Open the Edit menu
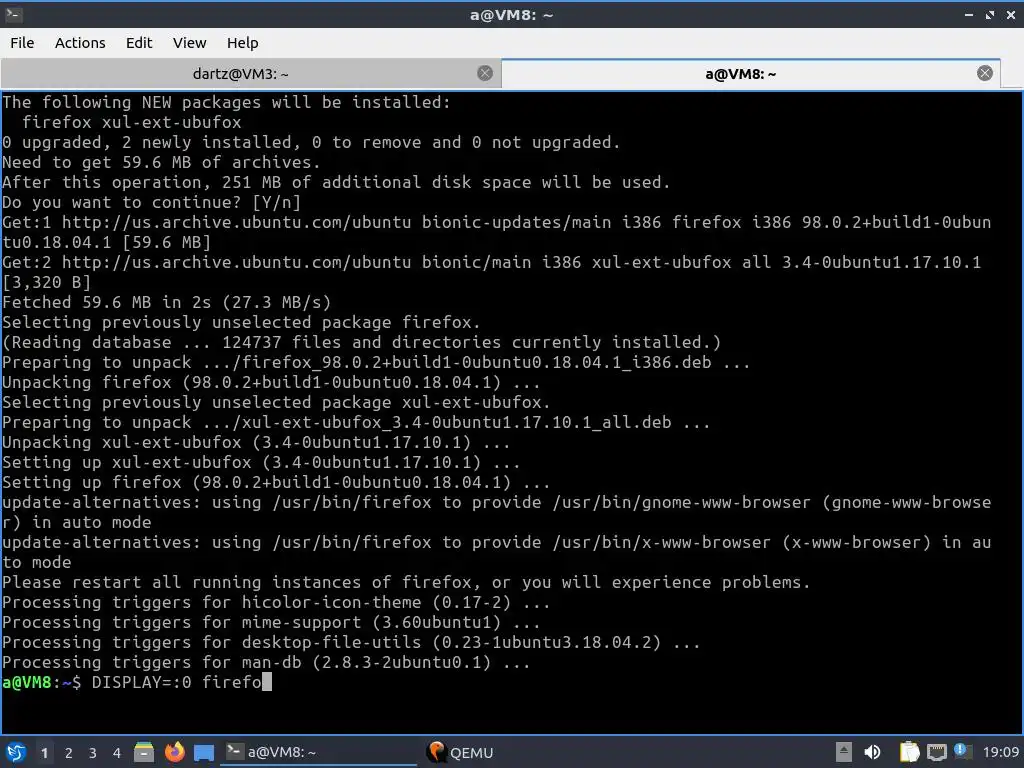This screenshot has width=1024, height=768. [138, 42]
